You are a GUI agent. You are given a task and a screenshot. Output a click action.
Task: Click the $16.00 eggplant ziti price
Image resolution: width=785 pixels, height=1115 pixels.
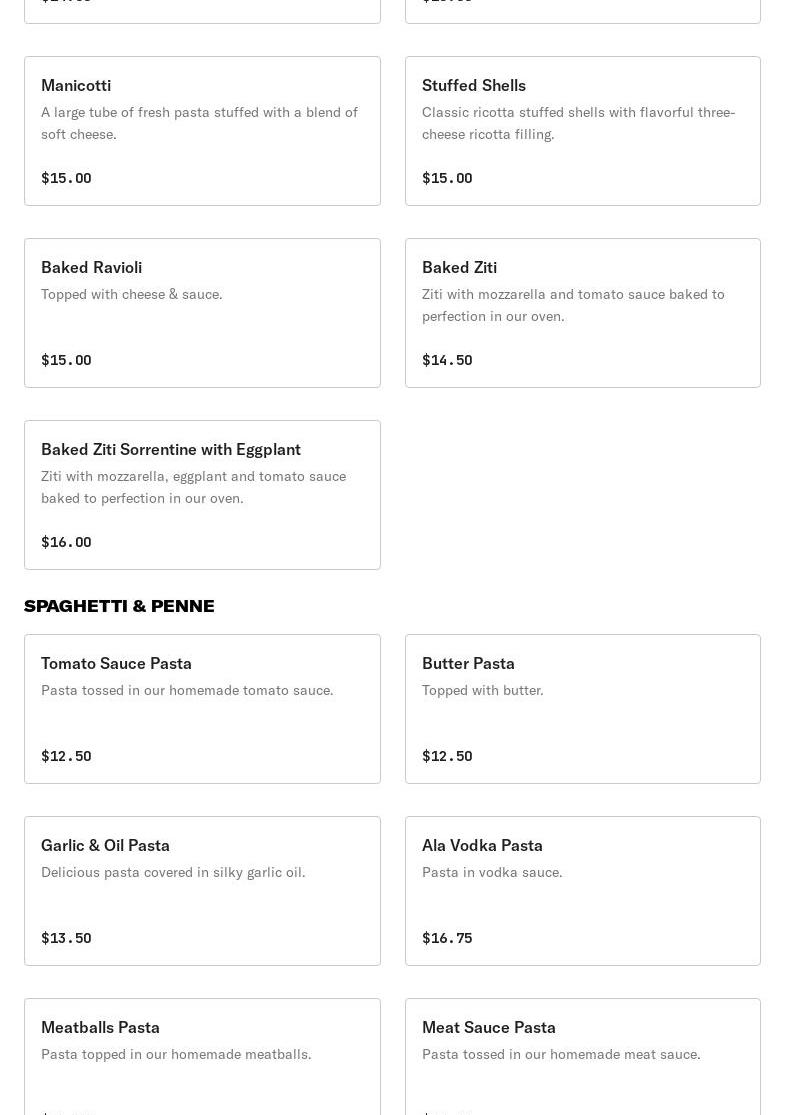point(66,542)
